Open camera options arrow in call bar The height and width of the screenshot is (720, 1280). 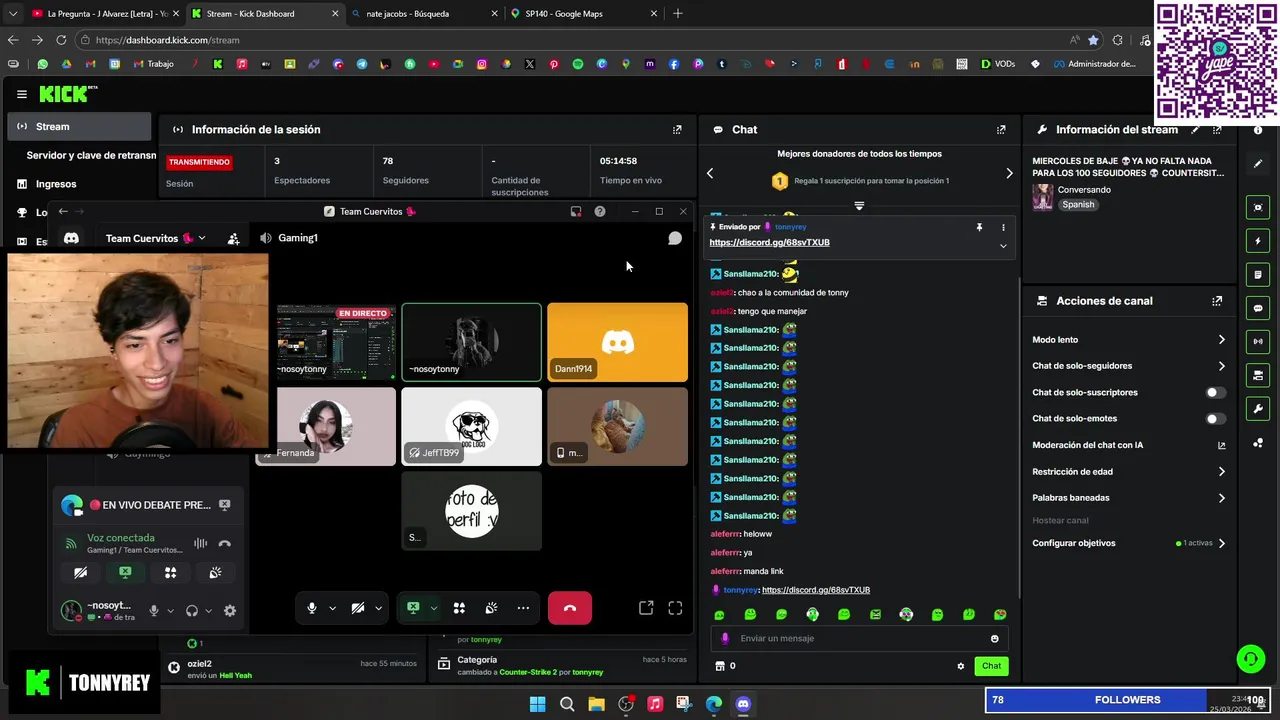coord(378,608)
